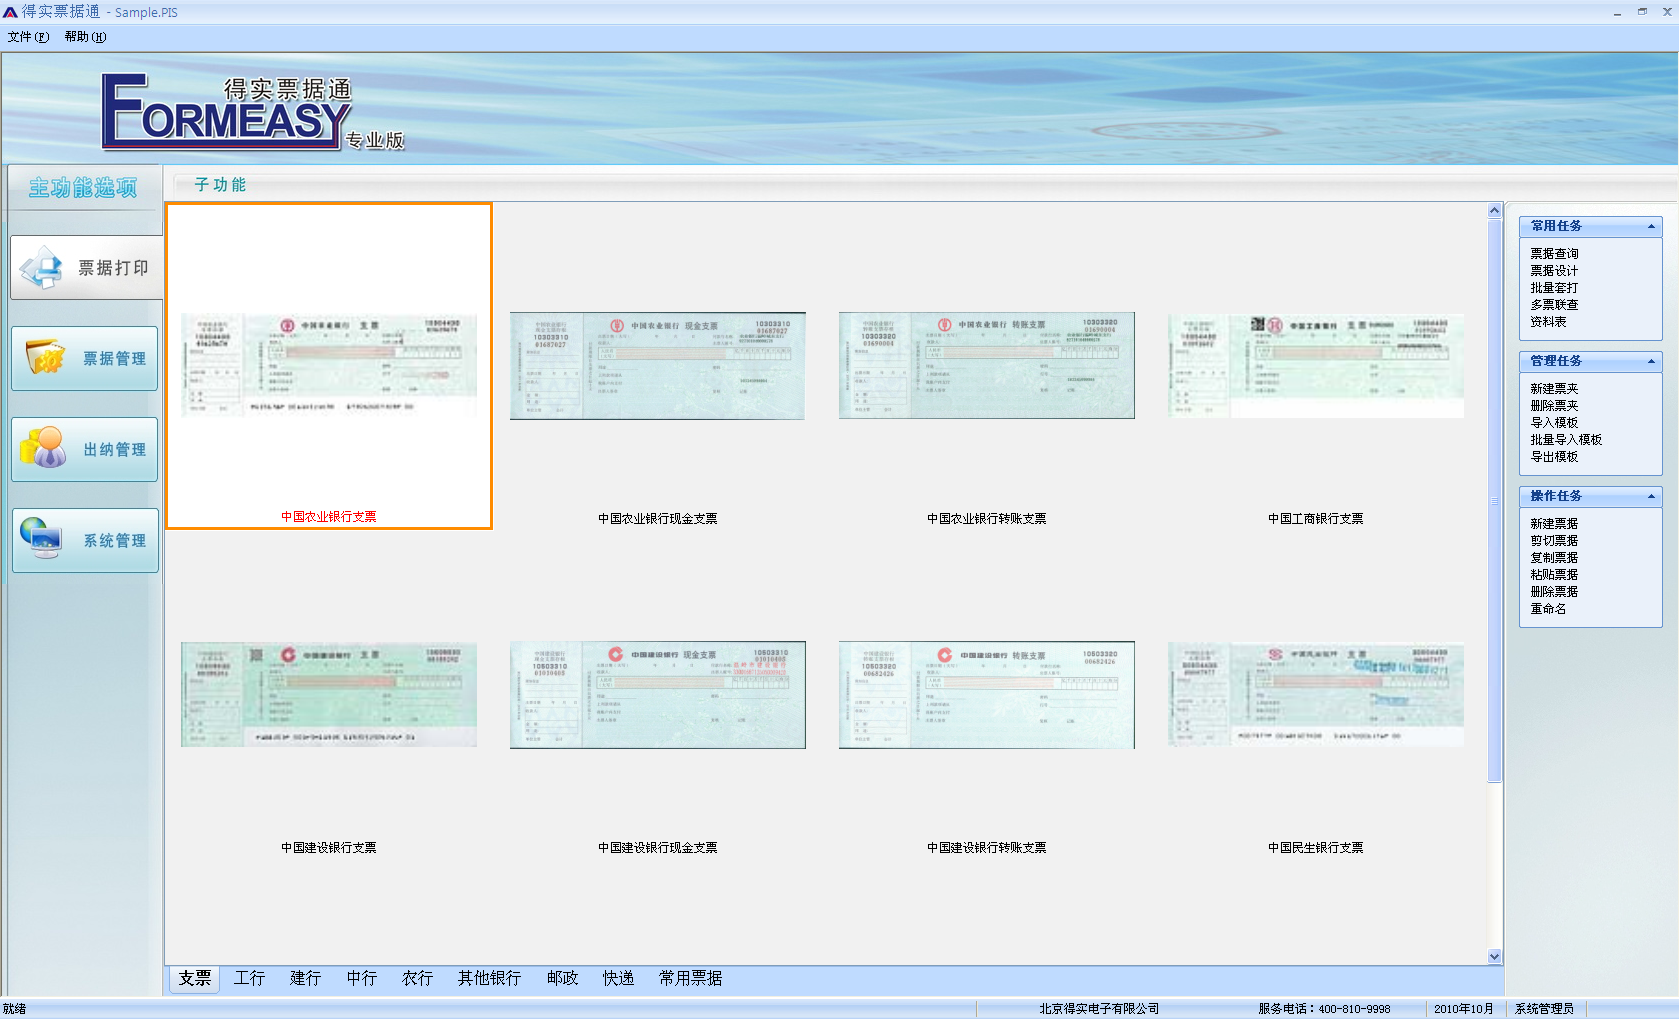
Task: Select the 中国建设银行支票 thumbnail
Action: pos(329,695)
